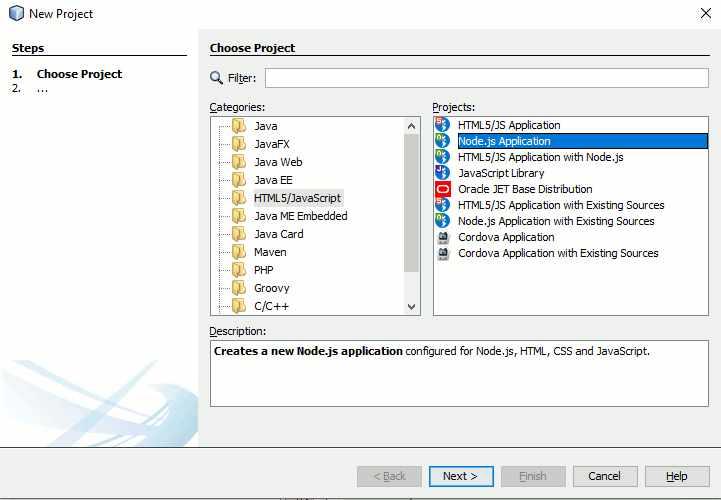Choose HTML5/JS Application project type
721x500 pixels.
tap(509, 125)
